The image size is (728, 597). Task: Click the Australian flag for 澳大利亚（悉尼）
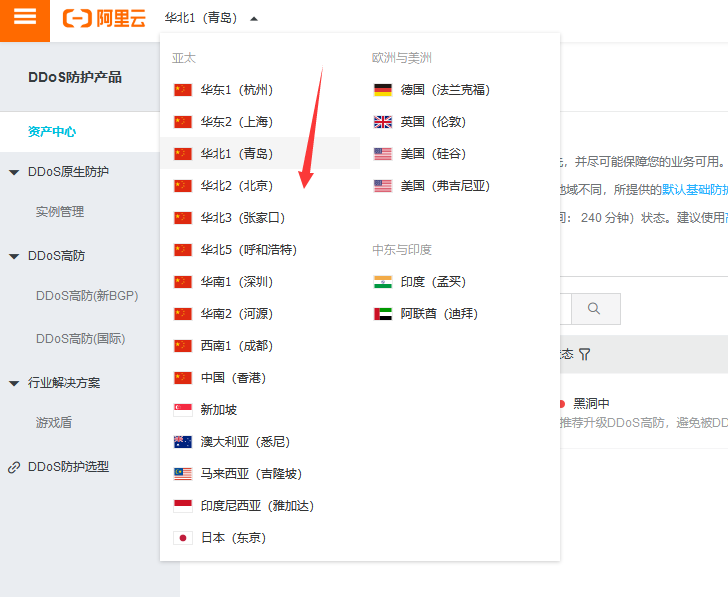183,442
